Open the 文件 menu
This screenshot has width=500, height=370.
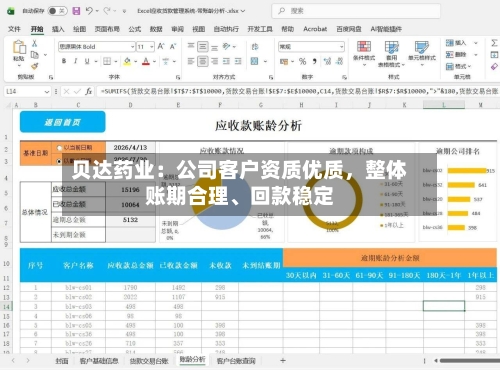14,29
